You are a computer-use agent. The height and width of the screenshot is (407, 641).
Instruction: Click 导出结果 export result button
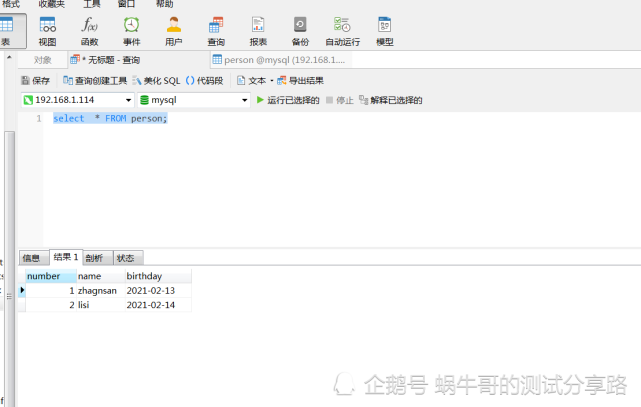(x=300, y=81)
